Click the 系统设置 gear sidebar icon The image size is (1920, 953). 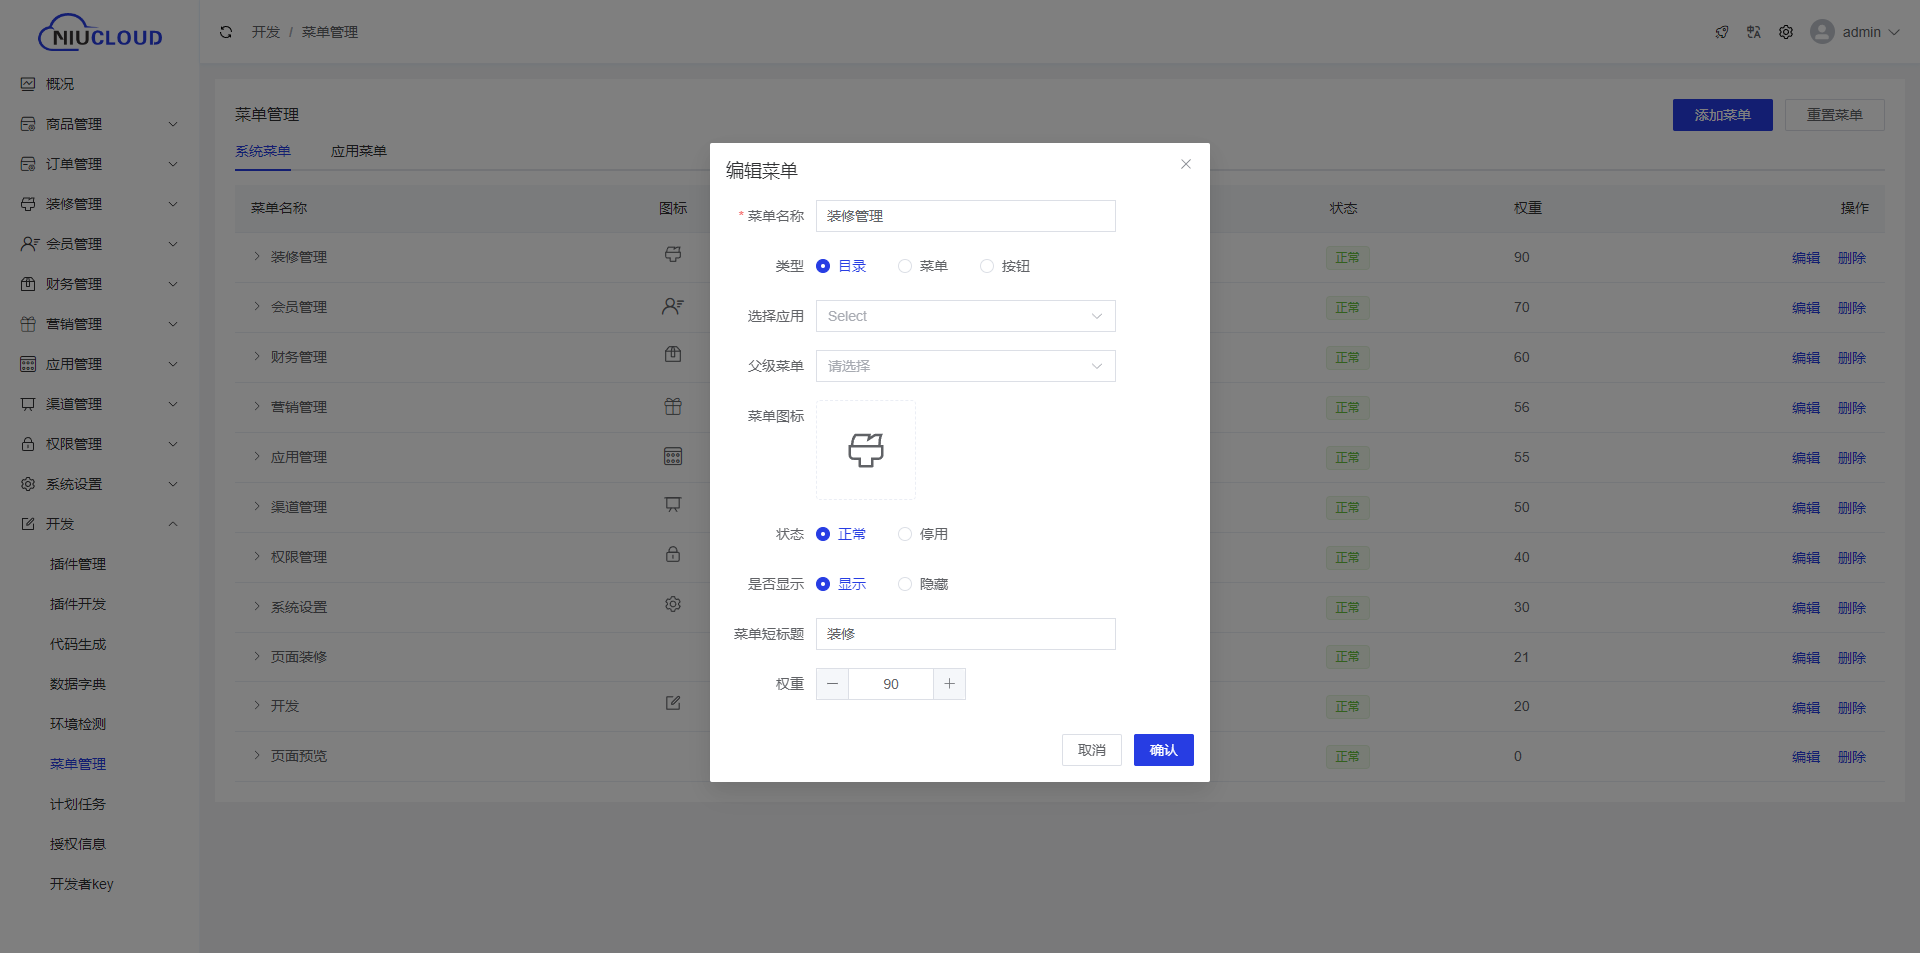coord(28,484)
